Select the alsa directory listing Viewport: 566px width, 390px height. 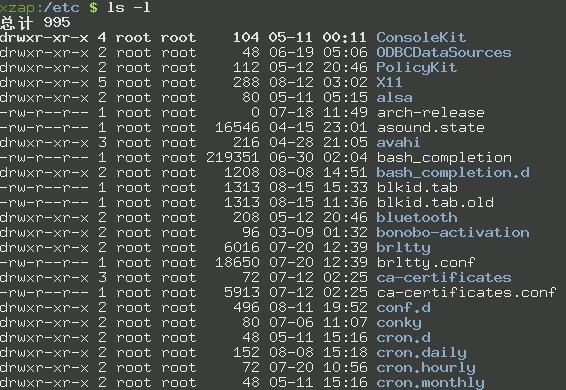pos(394,98)
